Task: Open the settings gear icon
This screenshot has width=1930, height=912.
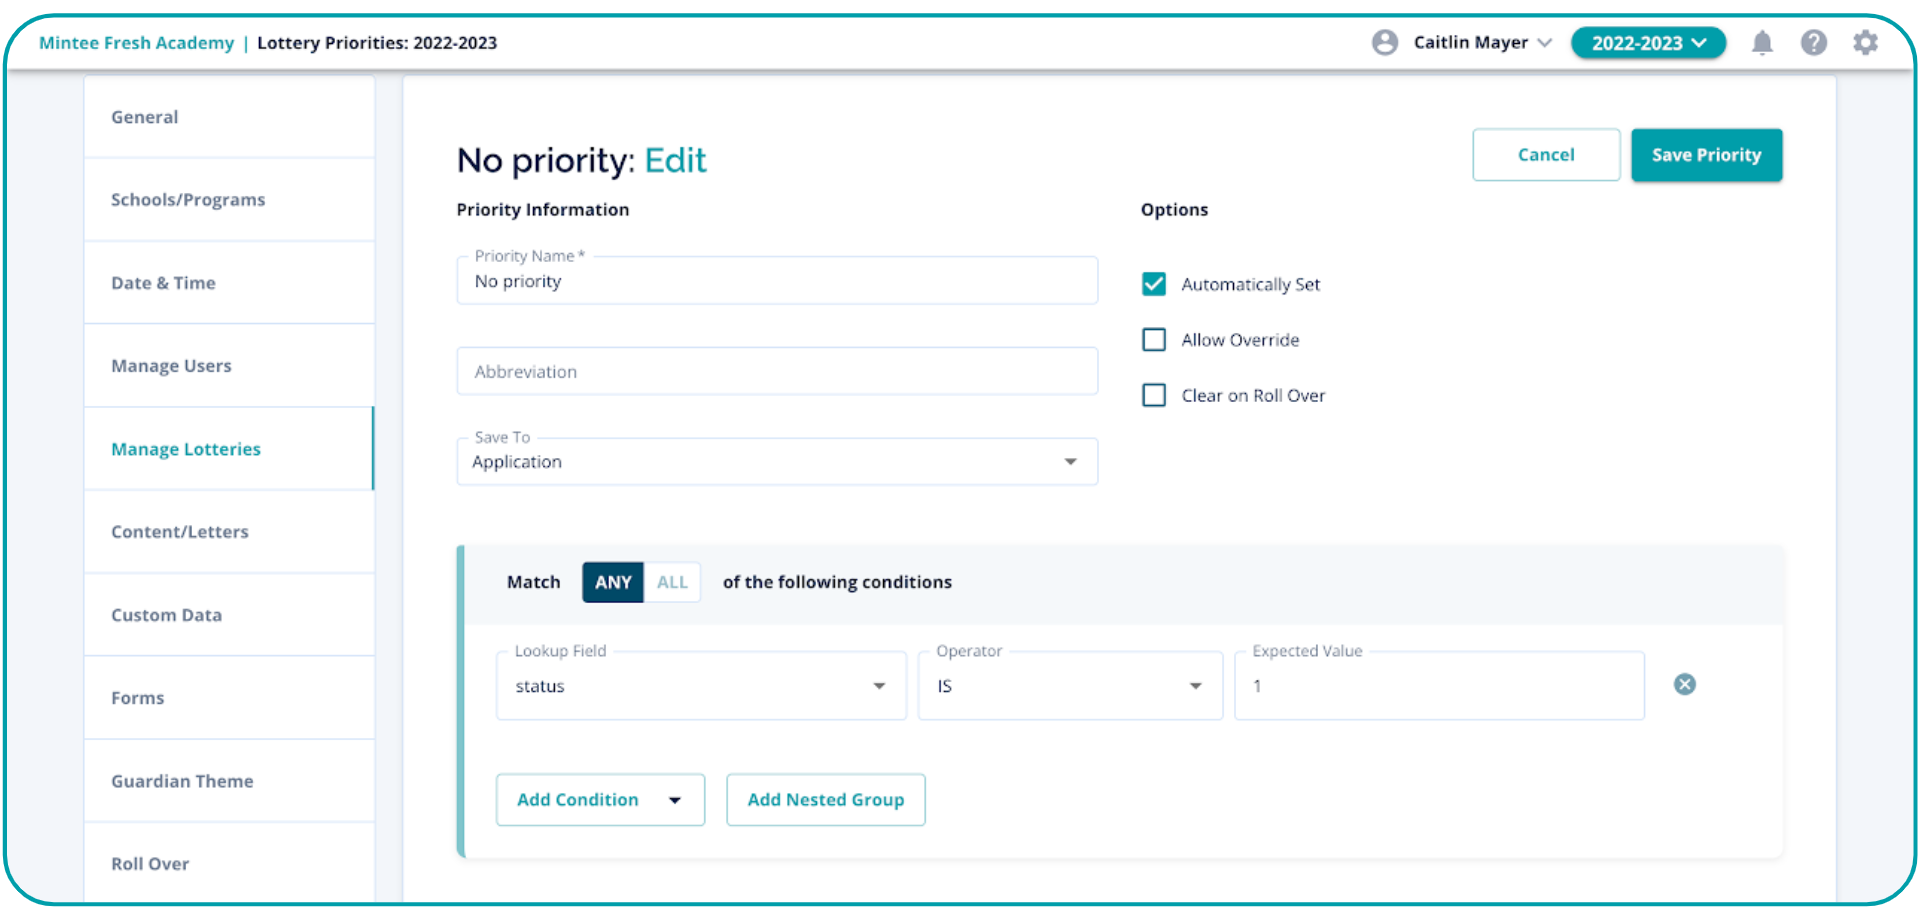Action: [1864, 43]
